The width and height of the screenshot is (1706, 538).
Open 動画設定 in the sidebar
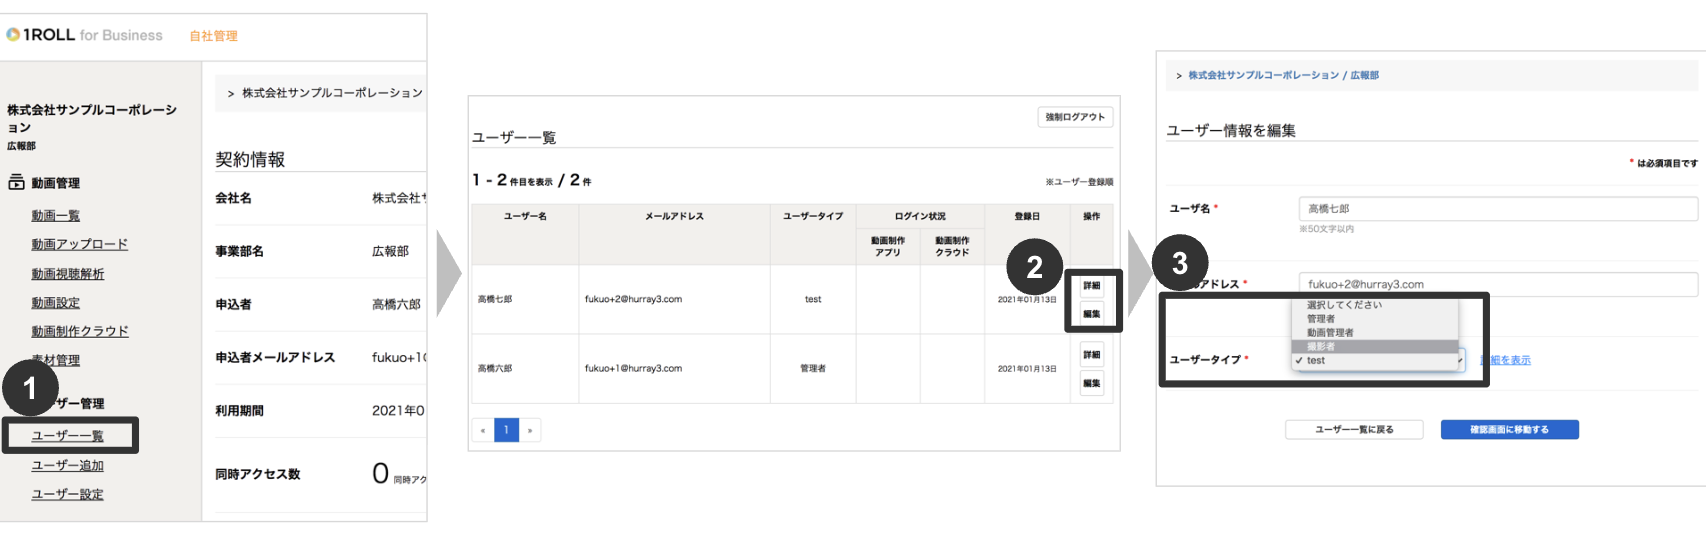pyautogui.click(x=55, y=302)
